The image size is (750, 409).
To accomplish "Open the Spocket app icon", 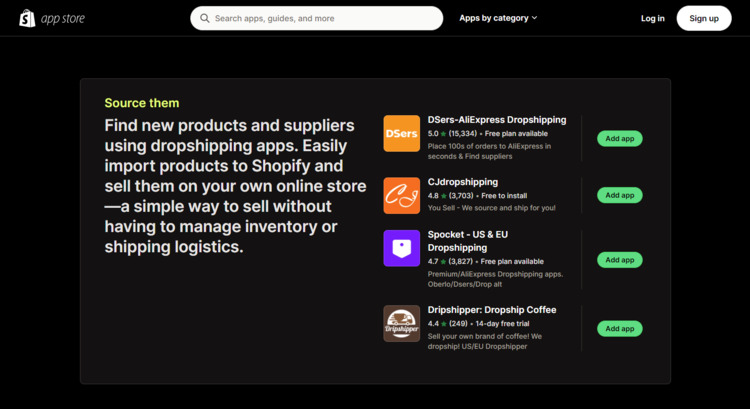I will [401, 248].
